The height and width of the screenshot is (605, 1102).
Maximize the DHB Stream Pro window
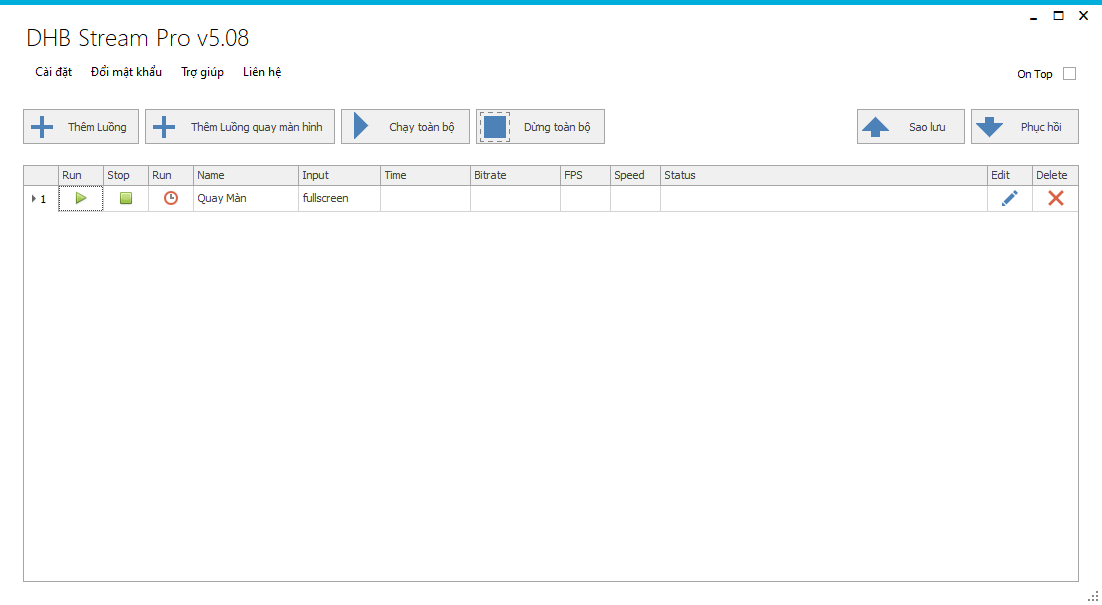click(x=1058, y=16)
